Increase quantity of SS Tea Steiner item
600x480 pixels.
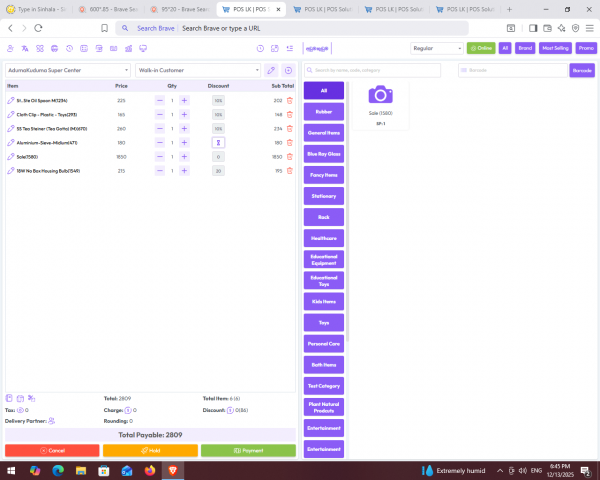pyautogui.click(x=184, y=129)
